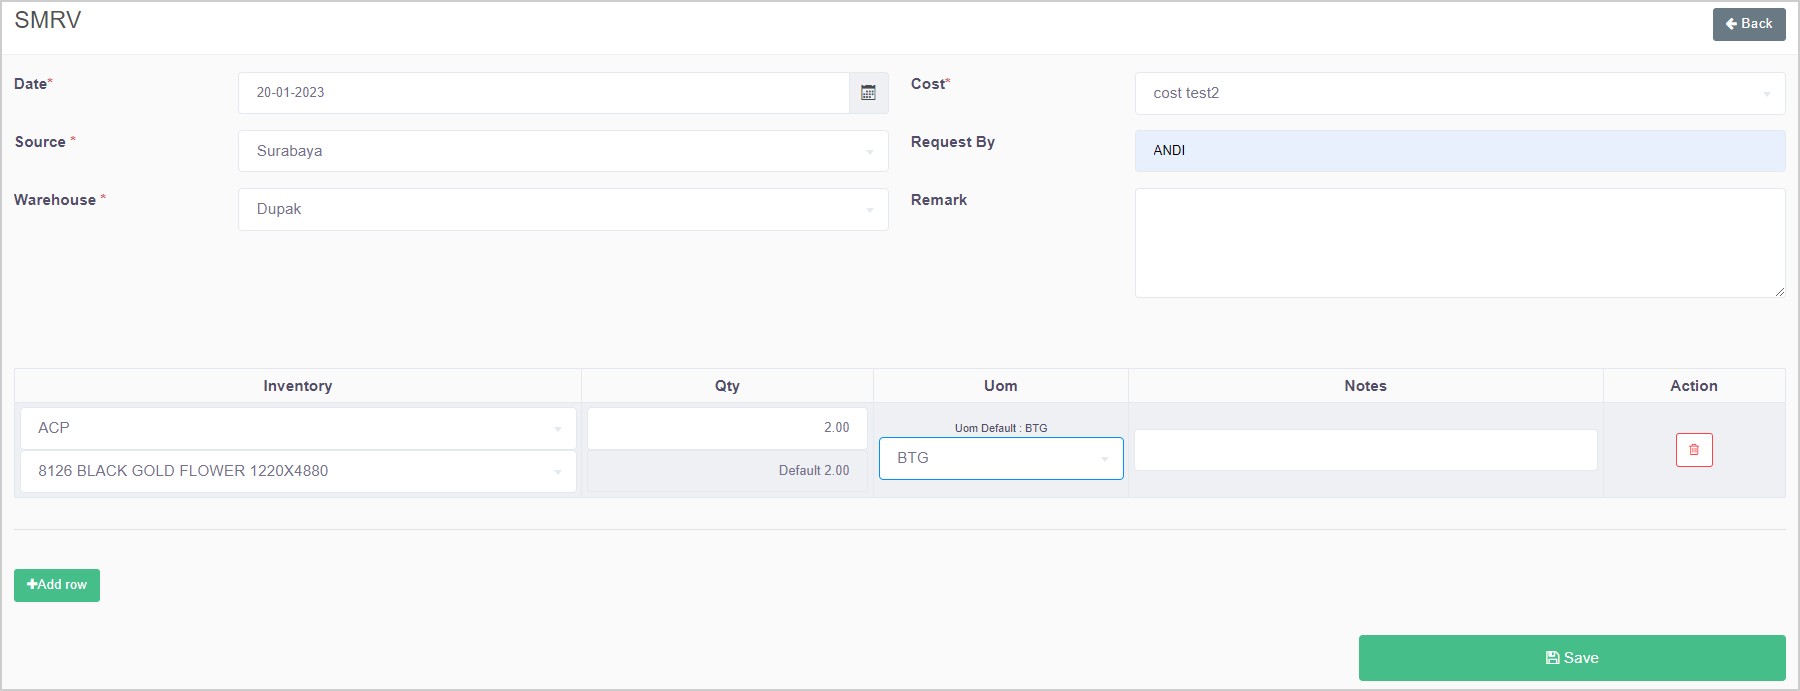Open the Cost dropdown showing cost test2

1459,93
